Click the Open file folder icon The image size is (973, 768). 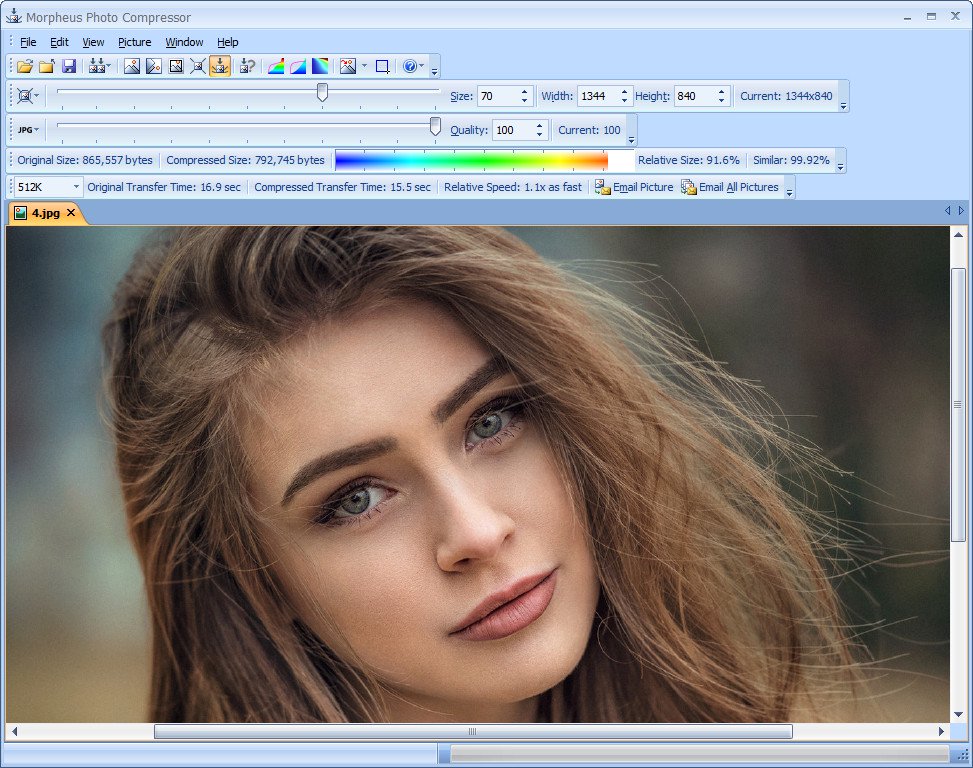point(25,66)
